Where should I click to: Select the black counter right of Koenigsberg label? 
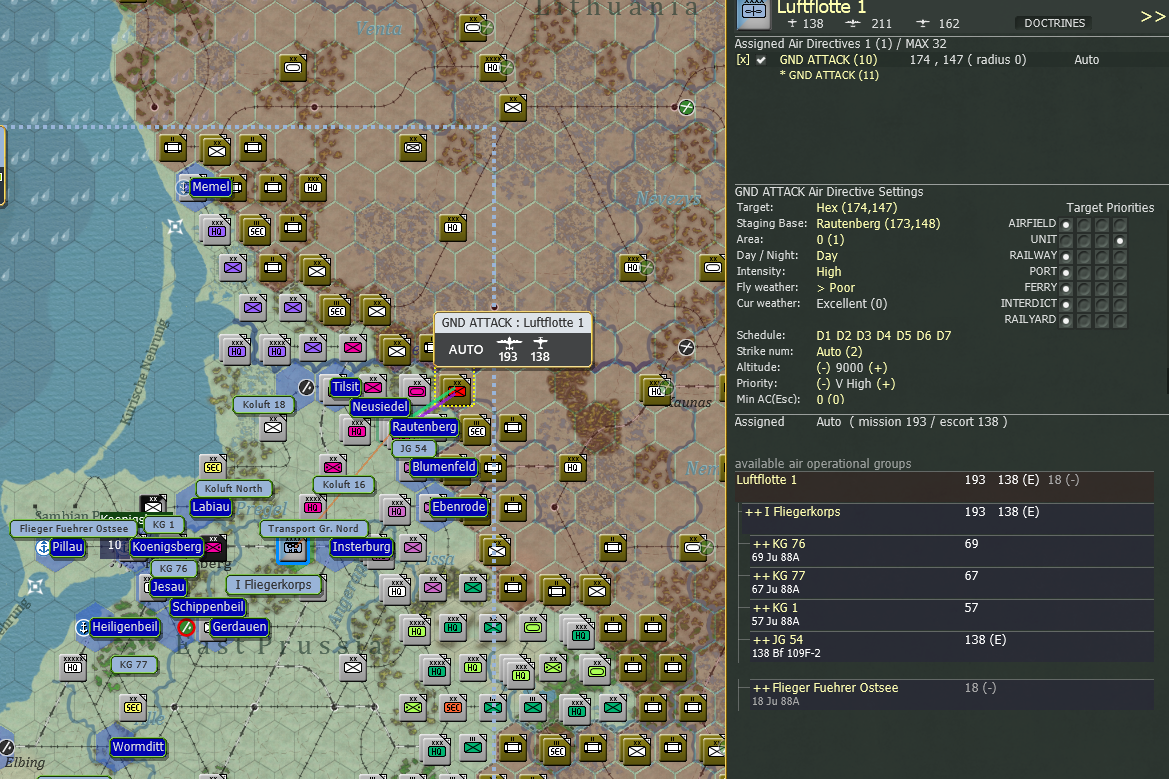tap(213, 546)
